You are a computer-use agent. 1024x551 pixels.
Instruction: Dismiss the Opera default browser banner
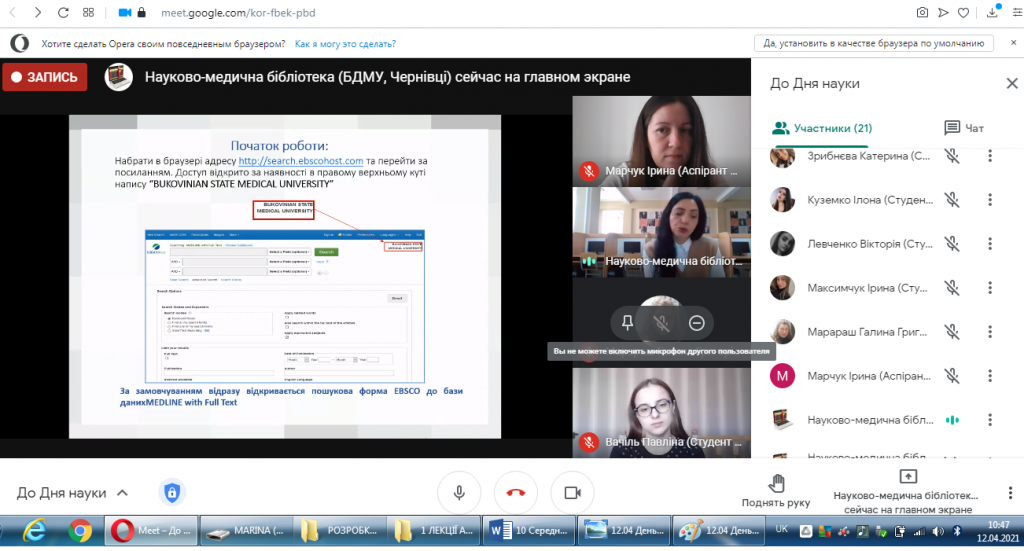point(1014,42)
